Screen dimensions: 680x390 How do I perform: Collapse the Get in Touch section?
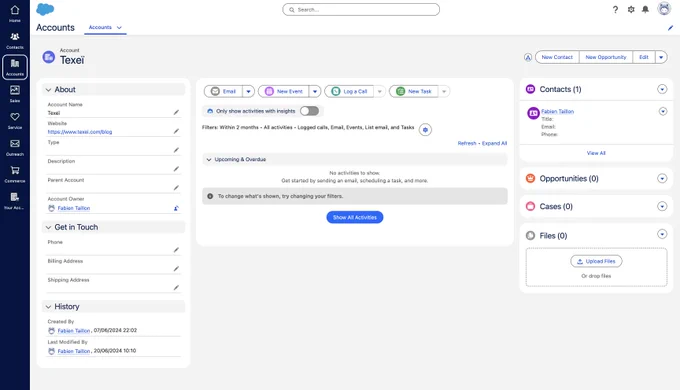[x=49, y=227]
